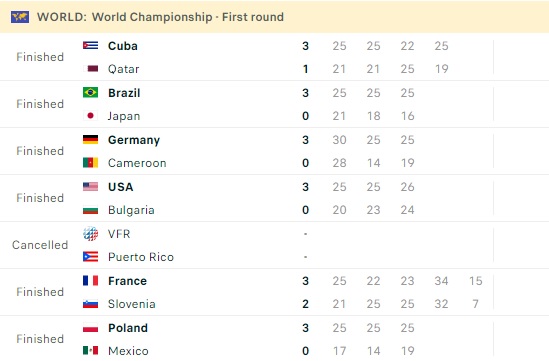Click the Slovenia flag icon
The width and height of the screenshot is (549, 361).
click(x=90, y=304)
